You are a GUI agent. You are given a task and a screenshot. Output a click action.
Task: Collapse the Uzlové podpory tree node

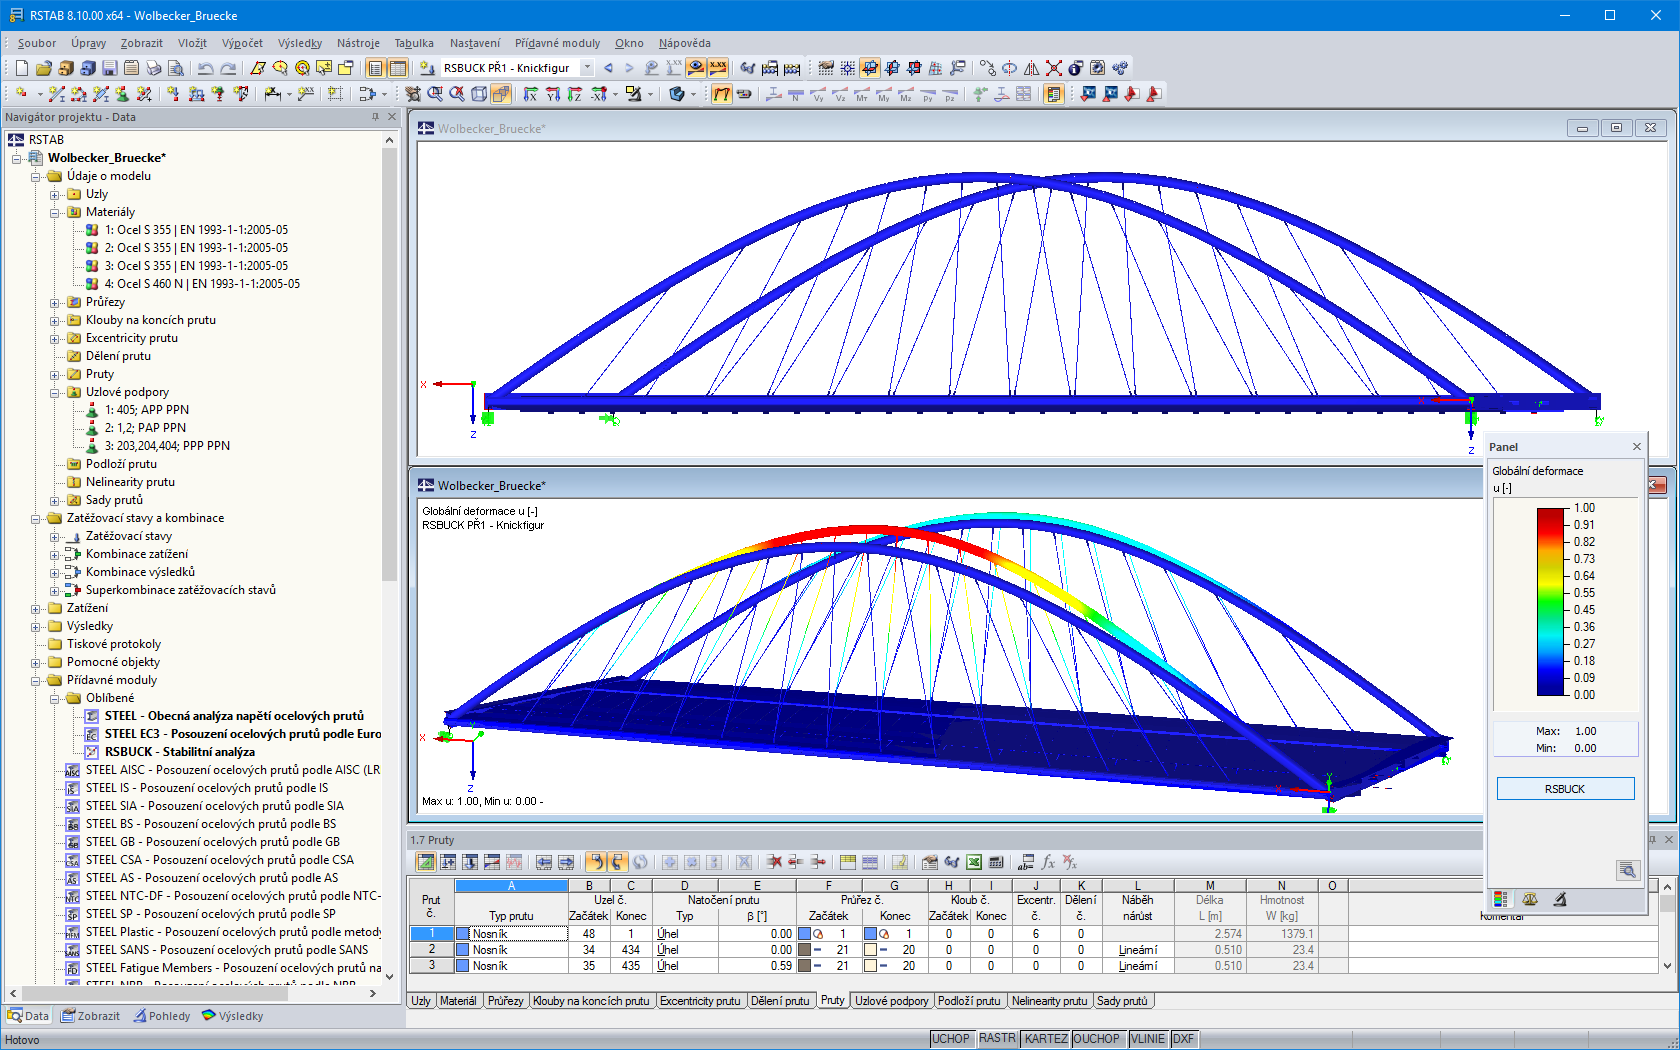56,392
